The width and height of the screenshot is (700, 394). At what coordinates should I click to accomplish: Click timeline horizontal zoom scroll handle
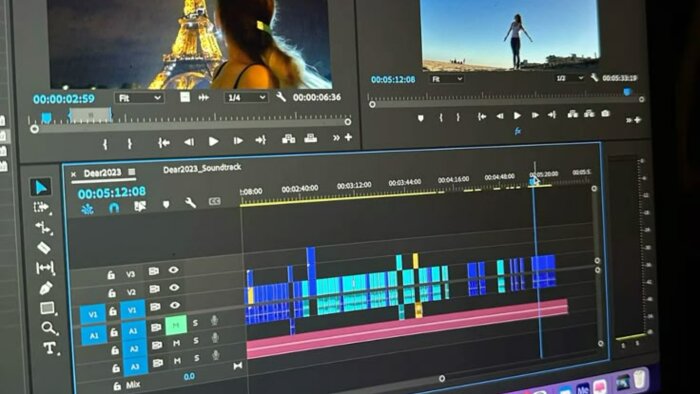[x=442, y=378]
